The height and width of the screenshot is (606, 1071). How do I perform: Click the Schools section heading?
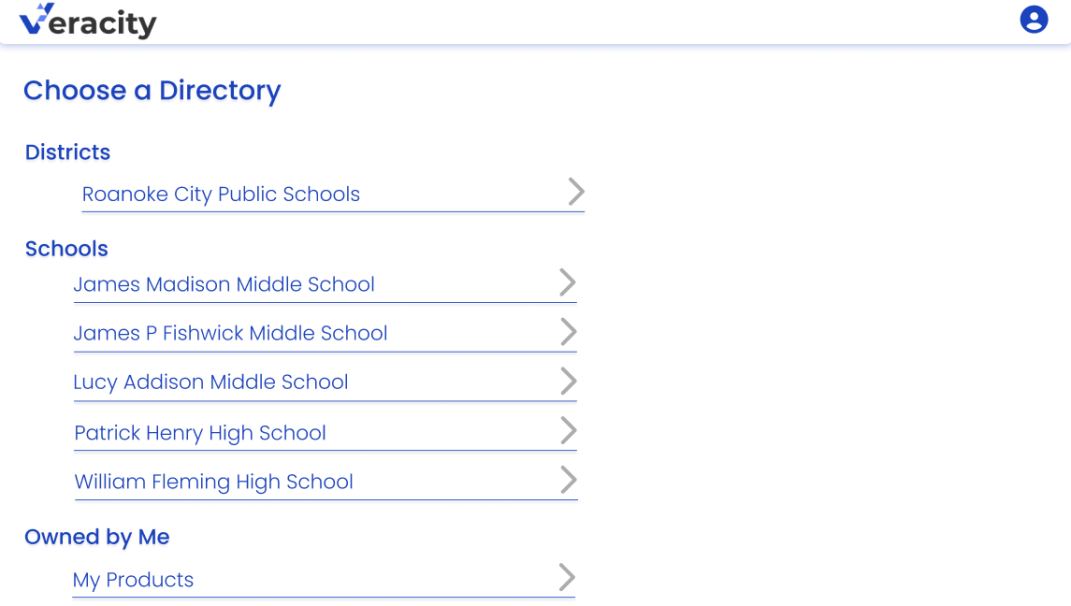click(66, 249)
